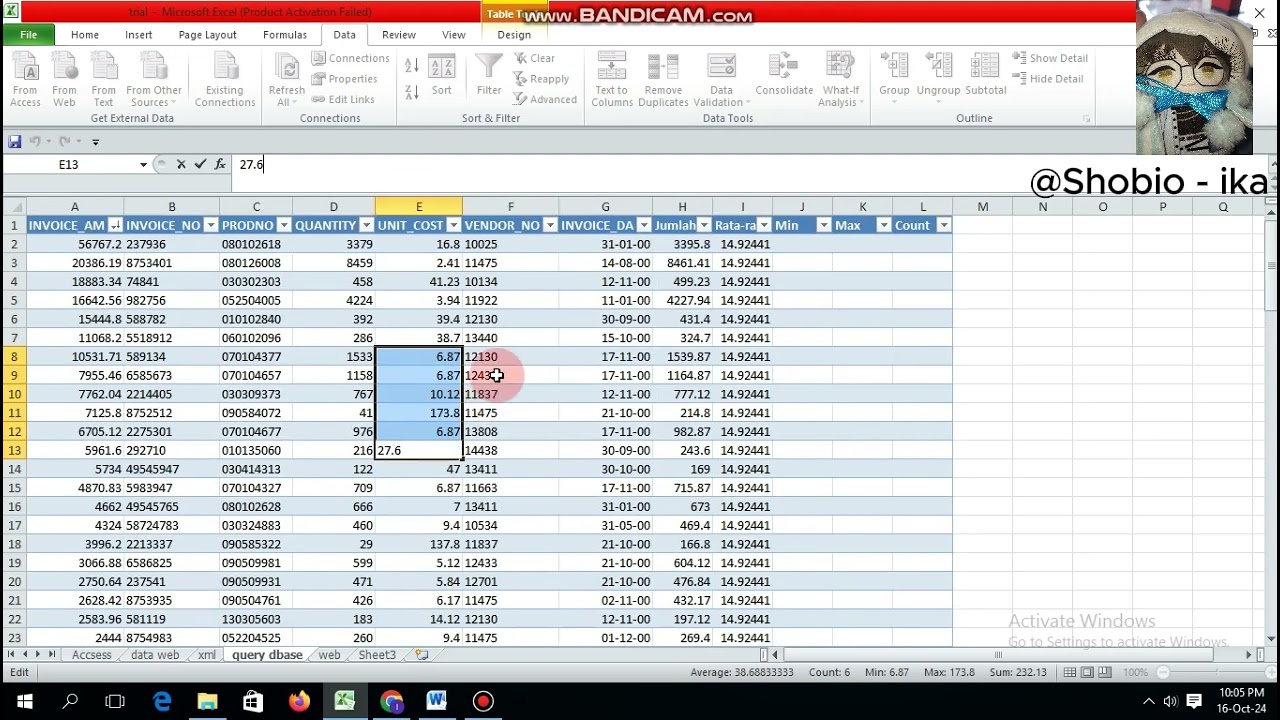Switch to the Accsess sheet tab

click(91, 655)
